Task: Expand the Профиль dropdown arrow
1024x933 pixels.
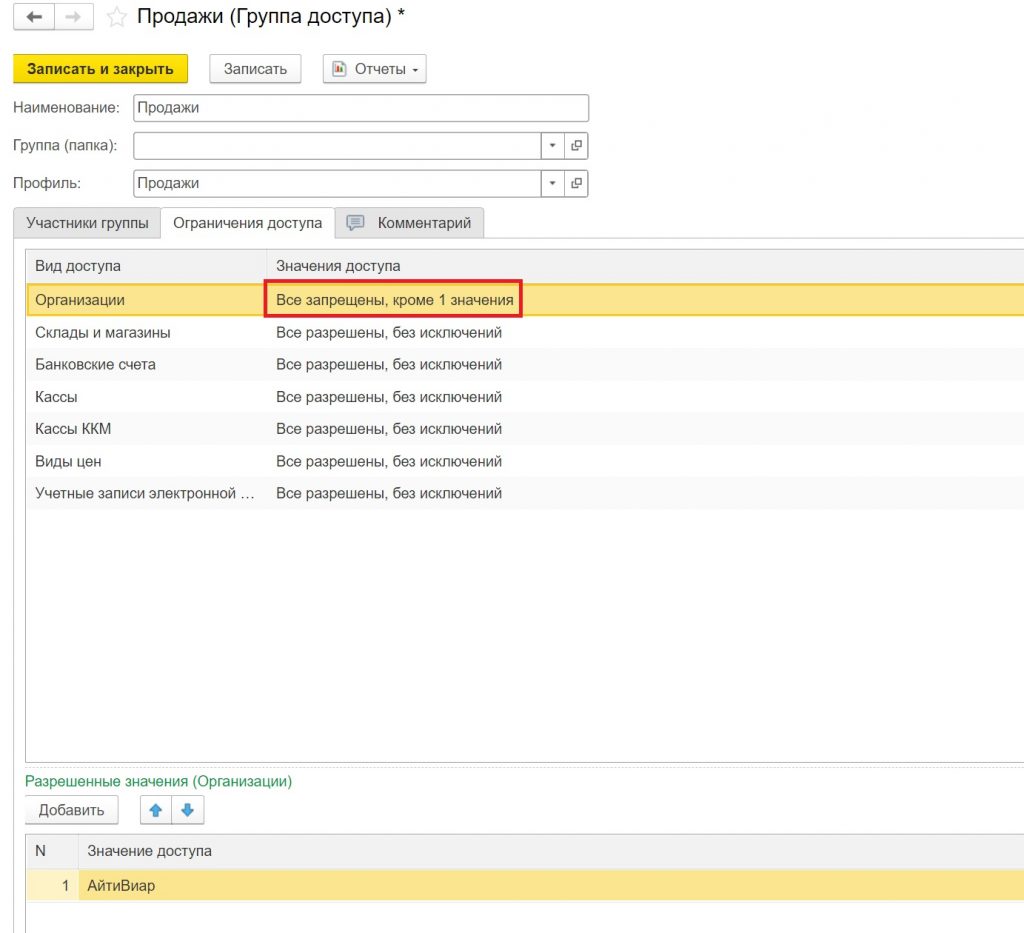Action: coord(552,183)
